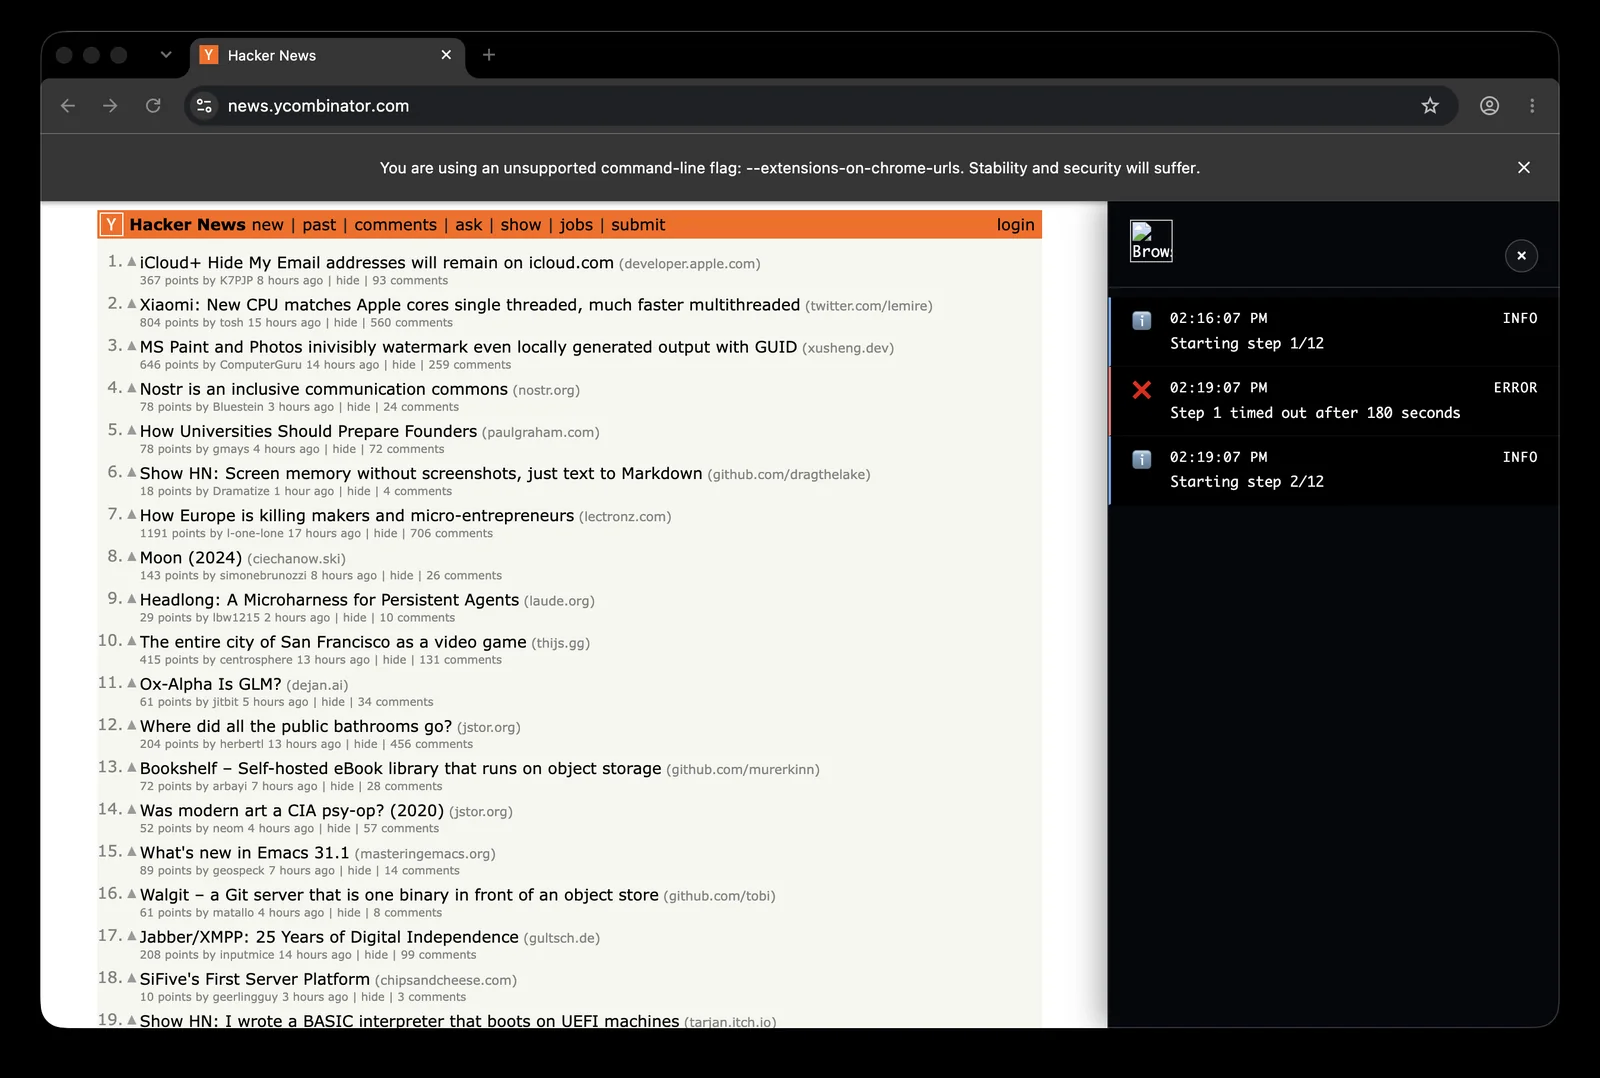This screenshot has width=1600, height=1078.
Task: Go forward using the toolbar arrow
Action: (110, 106)
